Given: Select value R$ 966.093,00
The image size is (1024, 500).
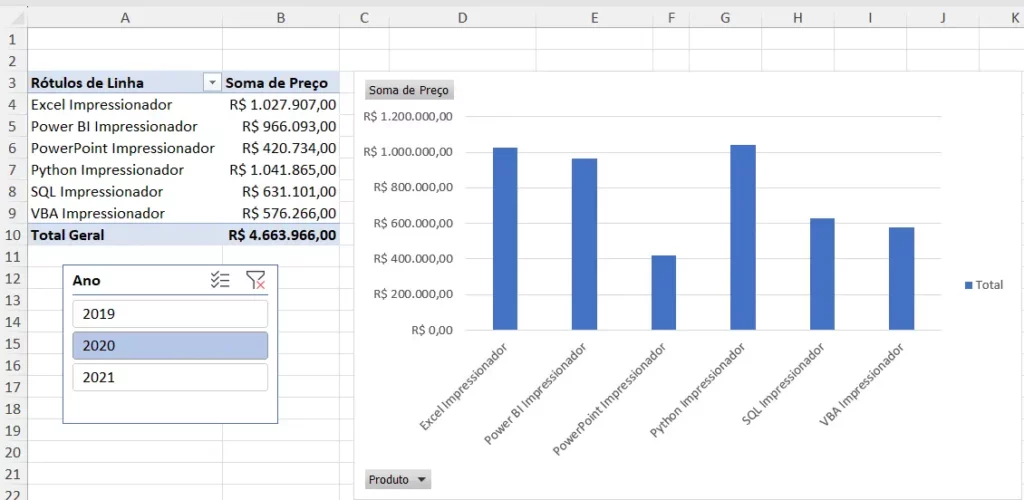Looking at the screenshot, I should [281, 126].
